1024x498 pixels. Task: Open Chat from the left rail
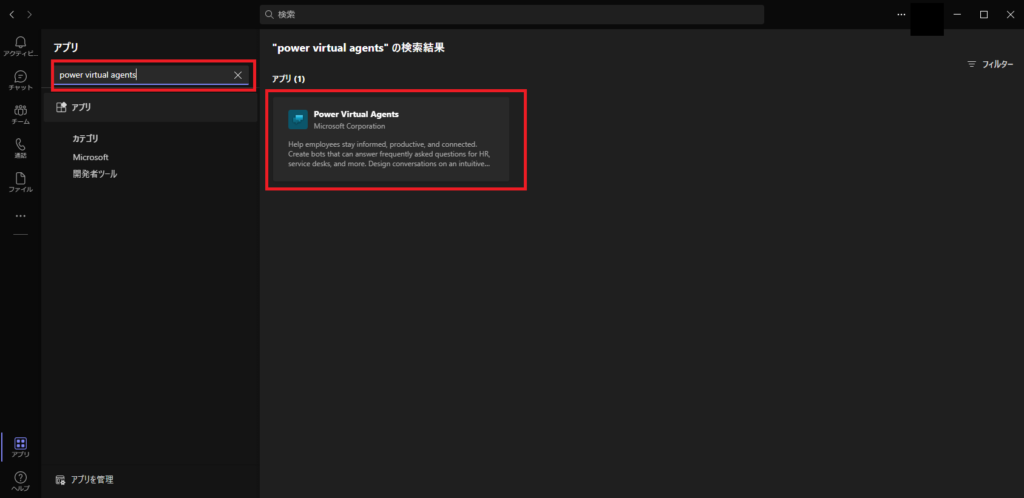tap(20, 80)
